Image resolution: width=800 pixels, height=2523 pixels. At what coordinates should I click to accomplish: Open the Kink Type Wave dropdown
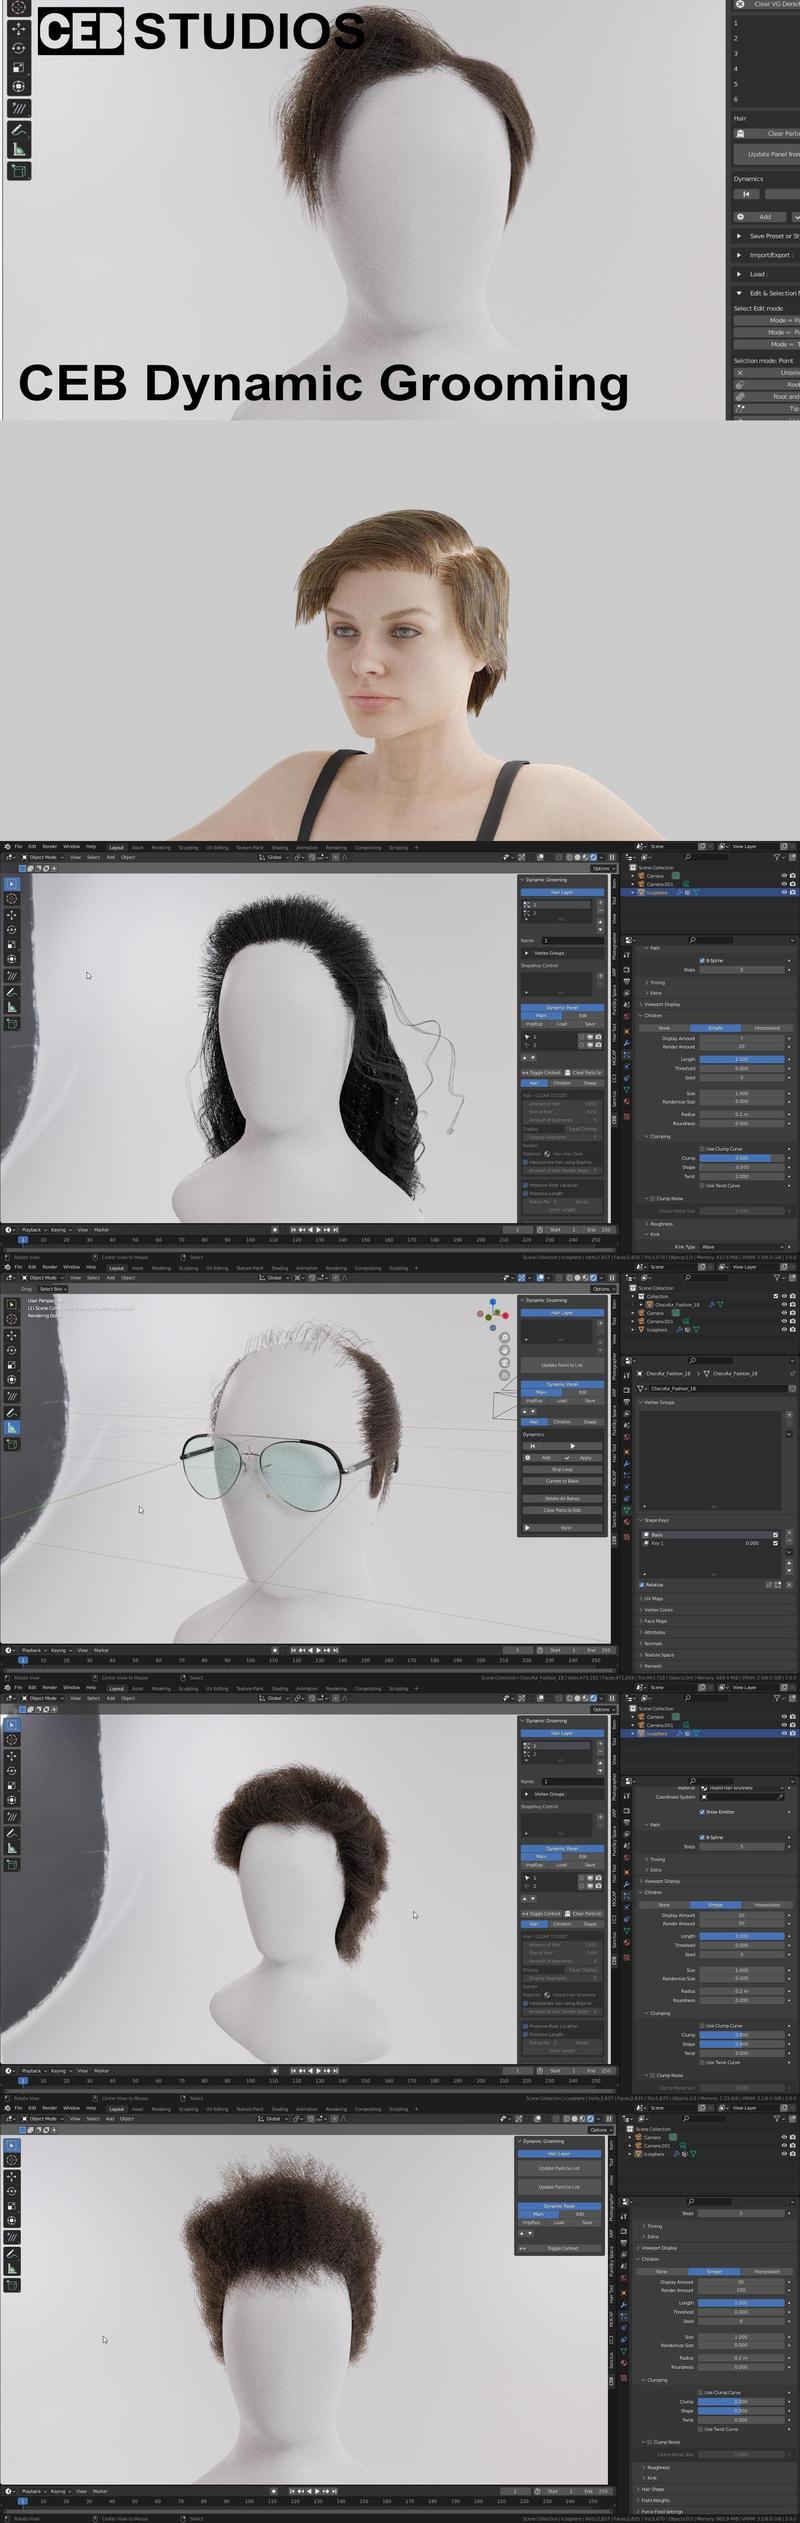[744, 1246]
